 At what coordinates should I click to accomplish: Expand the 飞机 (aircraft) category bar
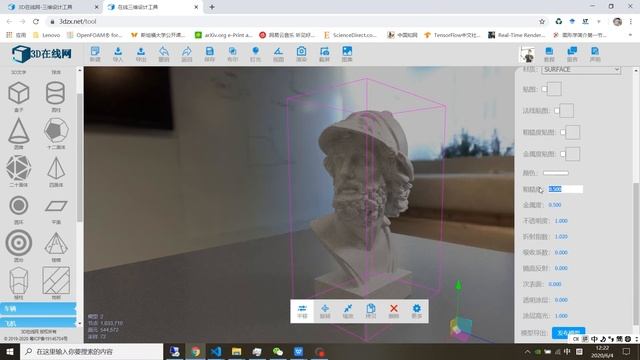[38, 323]
